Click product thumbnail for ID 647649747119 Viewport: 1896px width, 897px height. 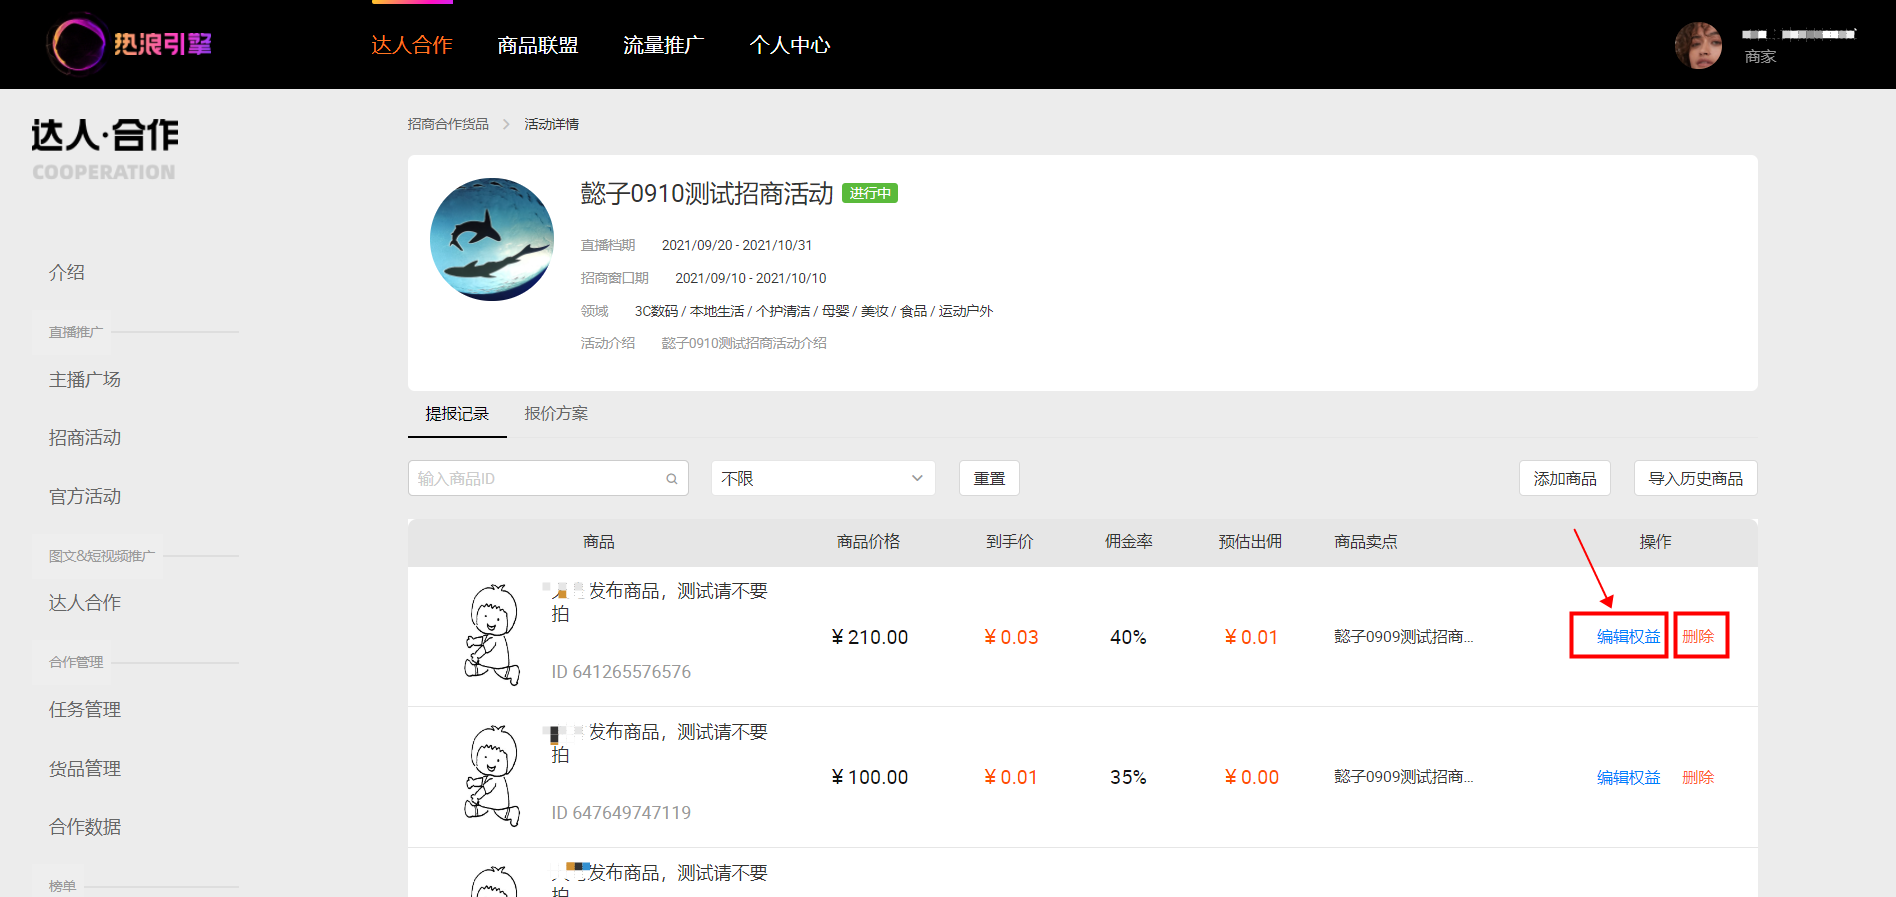[x=492, y=777]
